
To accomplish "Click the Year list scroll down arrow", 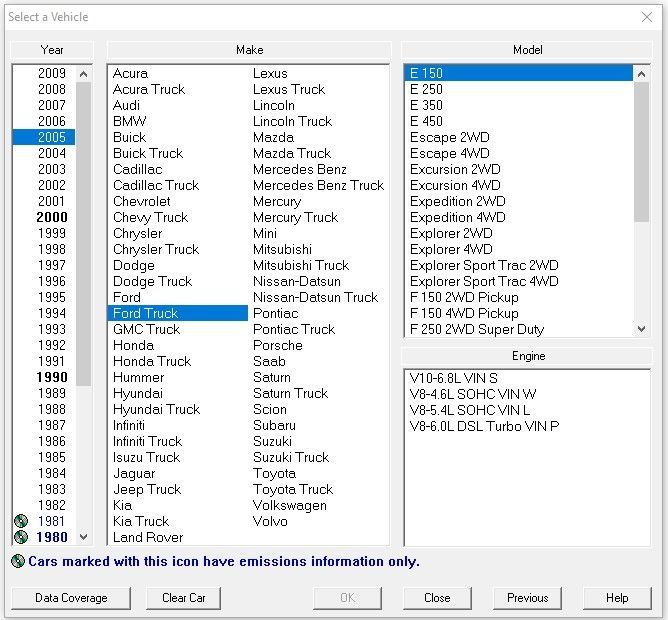I will (x=84, y=537).
